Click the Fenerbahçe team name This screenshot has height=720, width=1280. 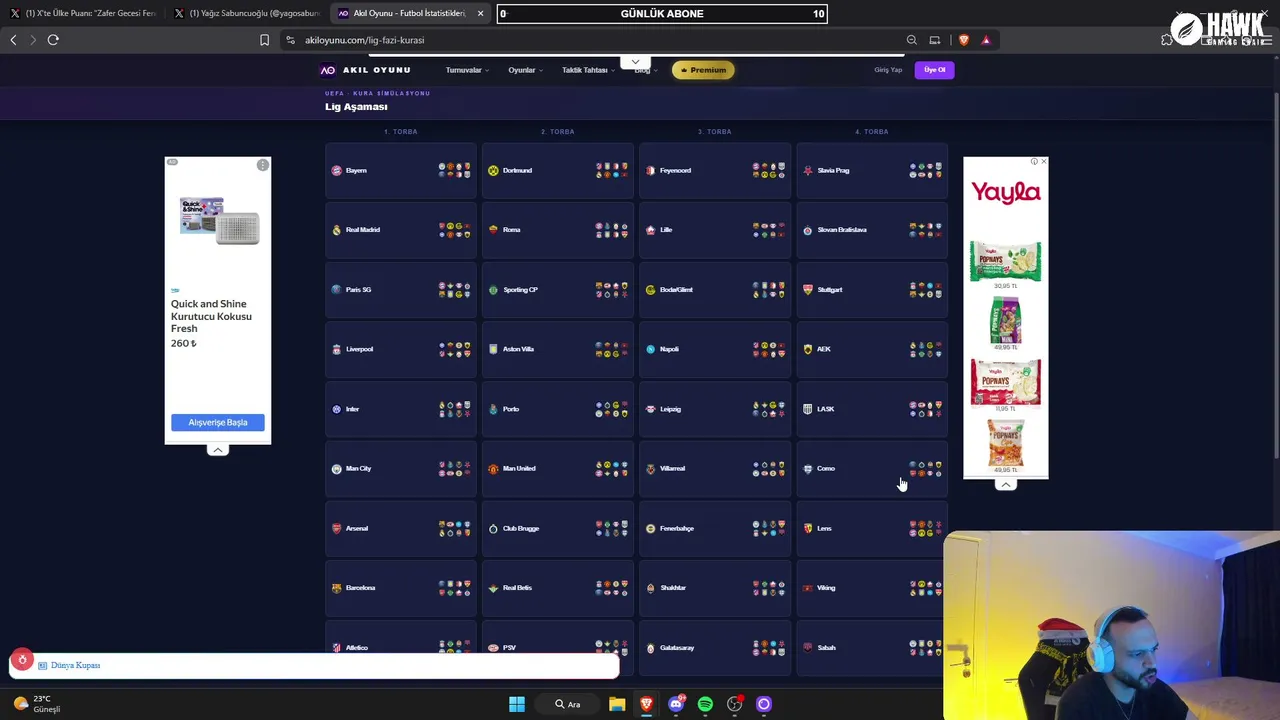[x=677, y=528]
